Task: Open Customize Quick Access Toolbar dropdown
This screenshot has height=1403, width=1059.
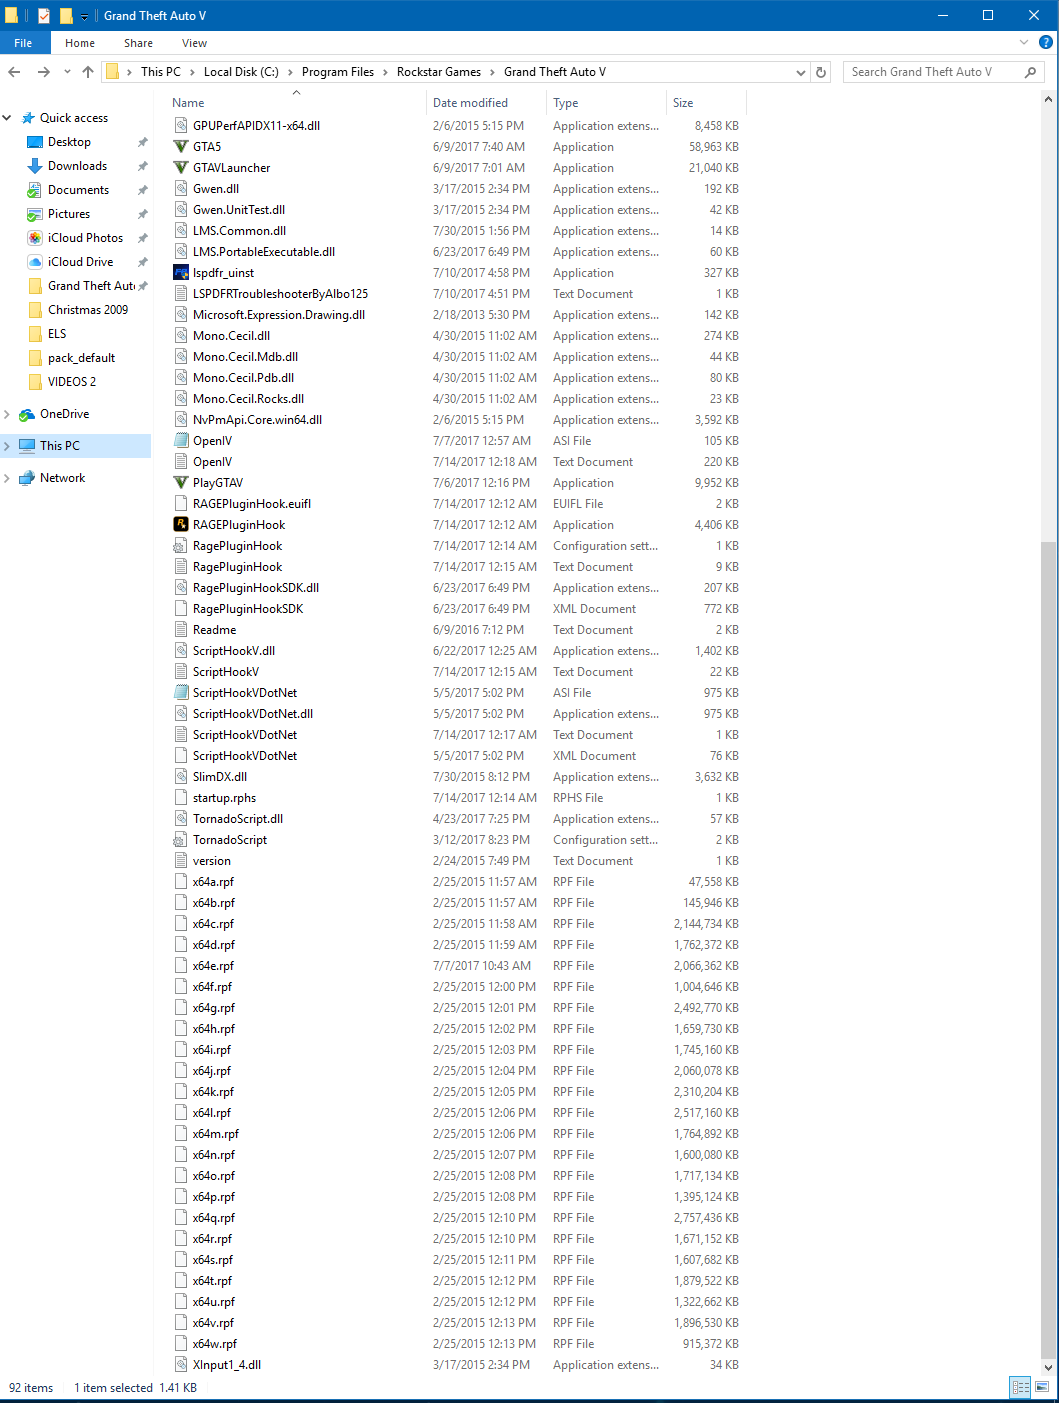Action: coord(85,16)
